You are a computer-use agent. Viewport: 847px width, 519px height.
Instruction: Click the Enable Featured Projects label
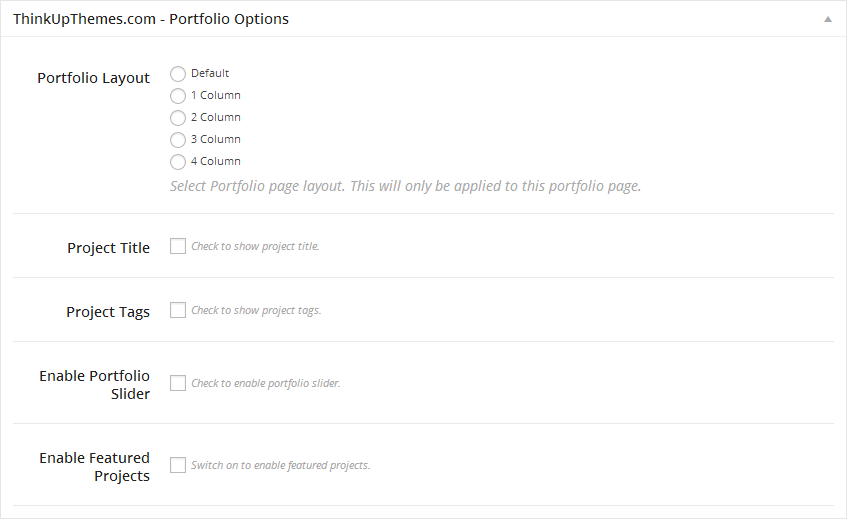tap(95, 467)
